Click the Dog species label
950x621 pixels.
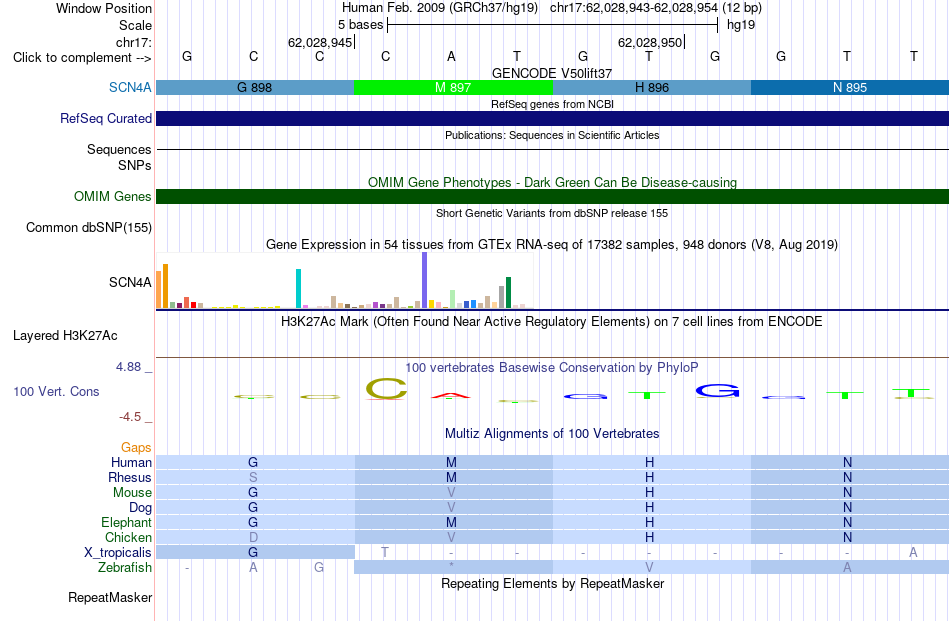(x=141, y=508)
